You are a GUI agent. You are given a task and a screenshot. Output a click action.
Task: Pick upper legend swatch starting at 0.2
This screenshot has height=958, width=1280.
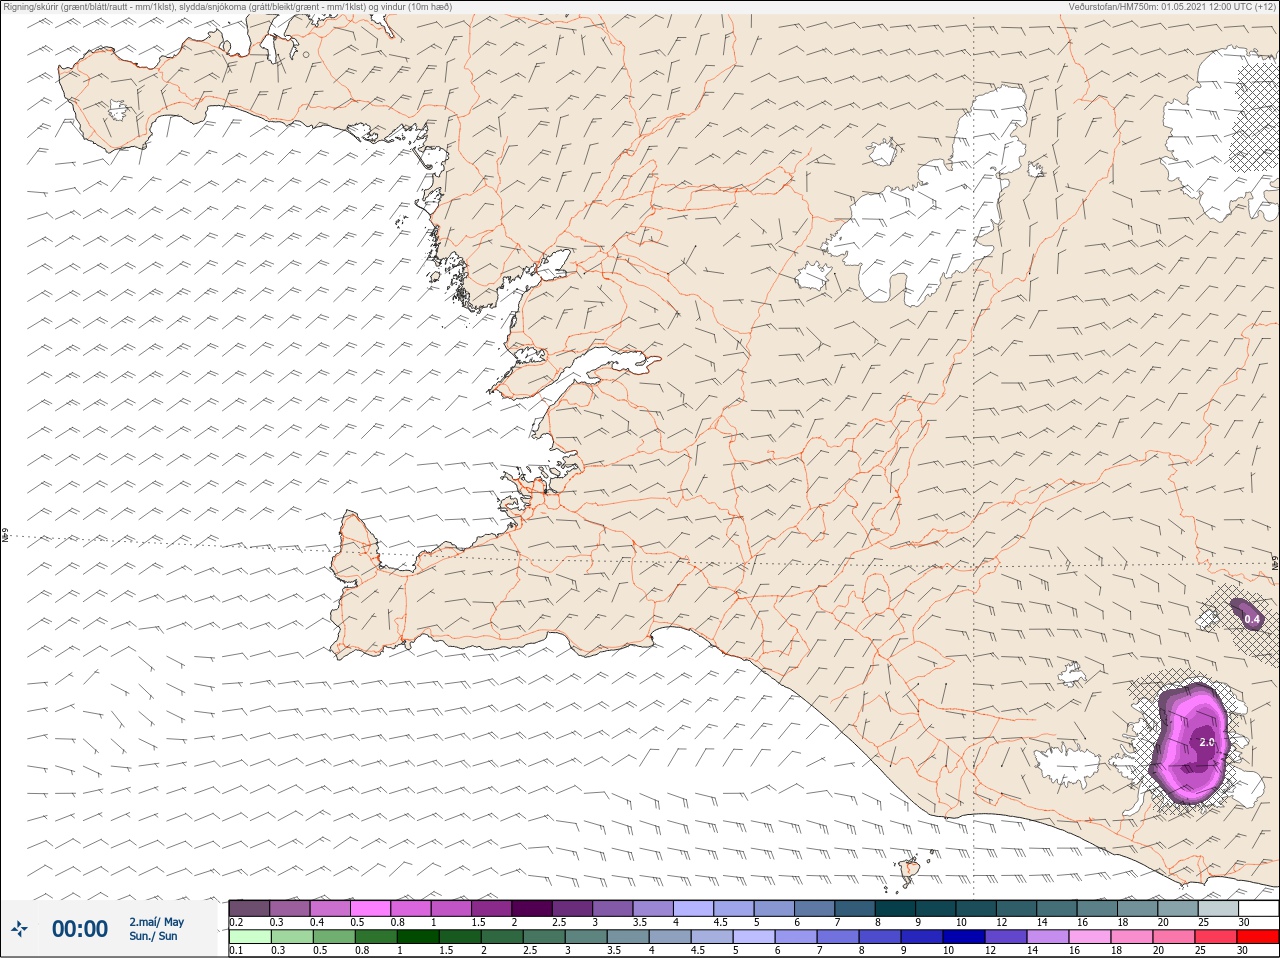[x=249, y=908]
